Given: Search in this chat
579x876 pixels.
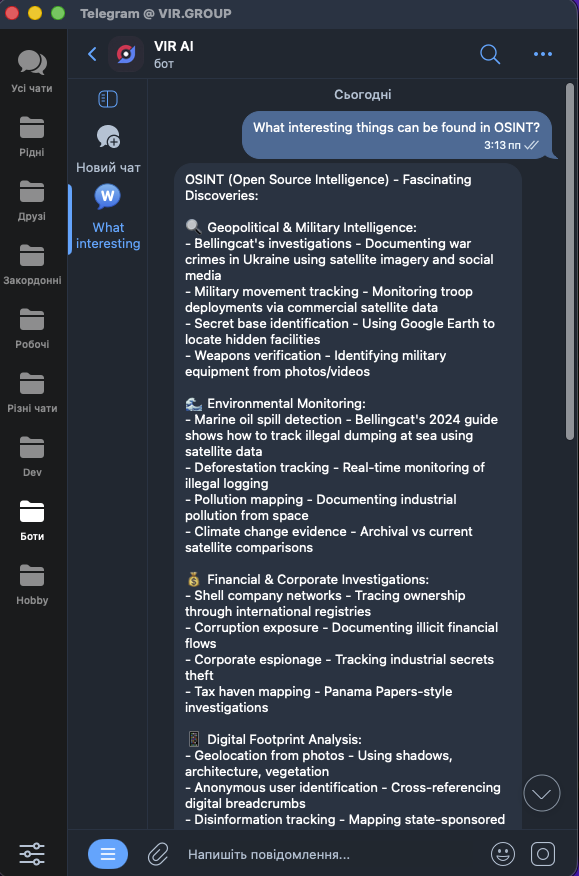Looking at the screenshot, I should point(490,54).
